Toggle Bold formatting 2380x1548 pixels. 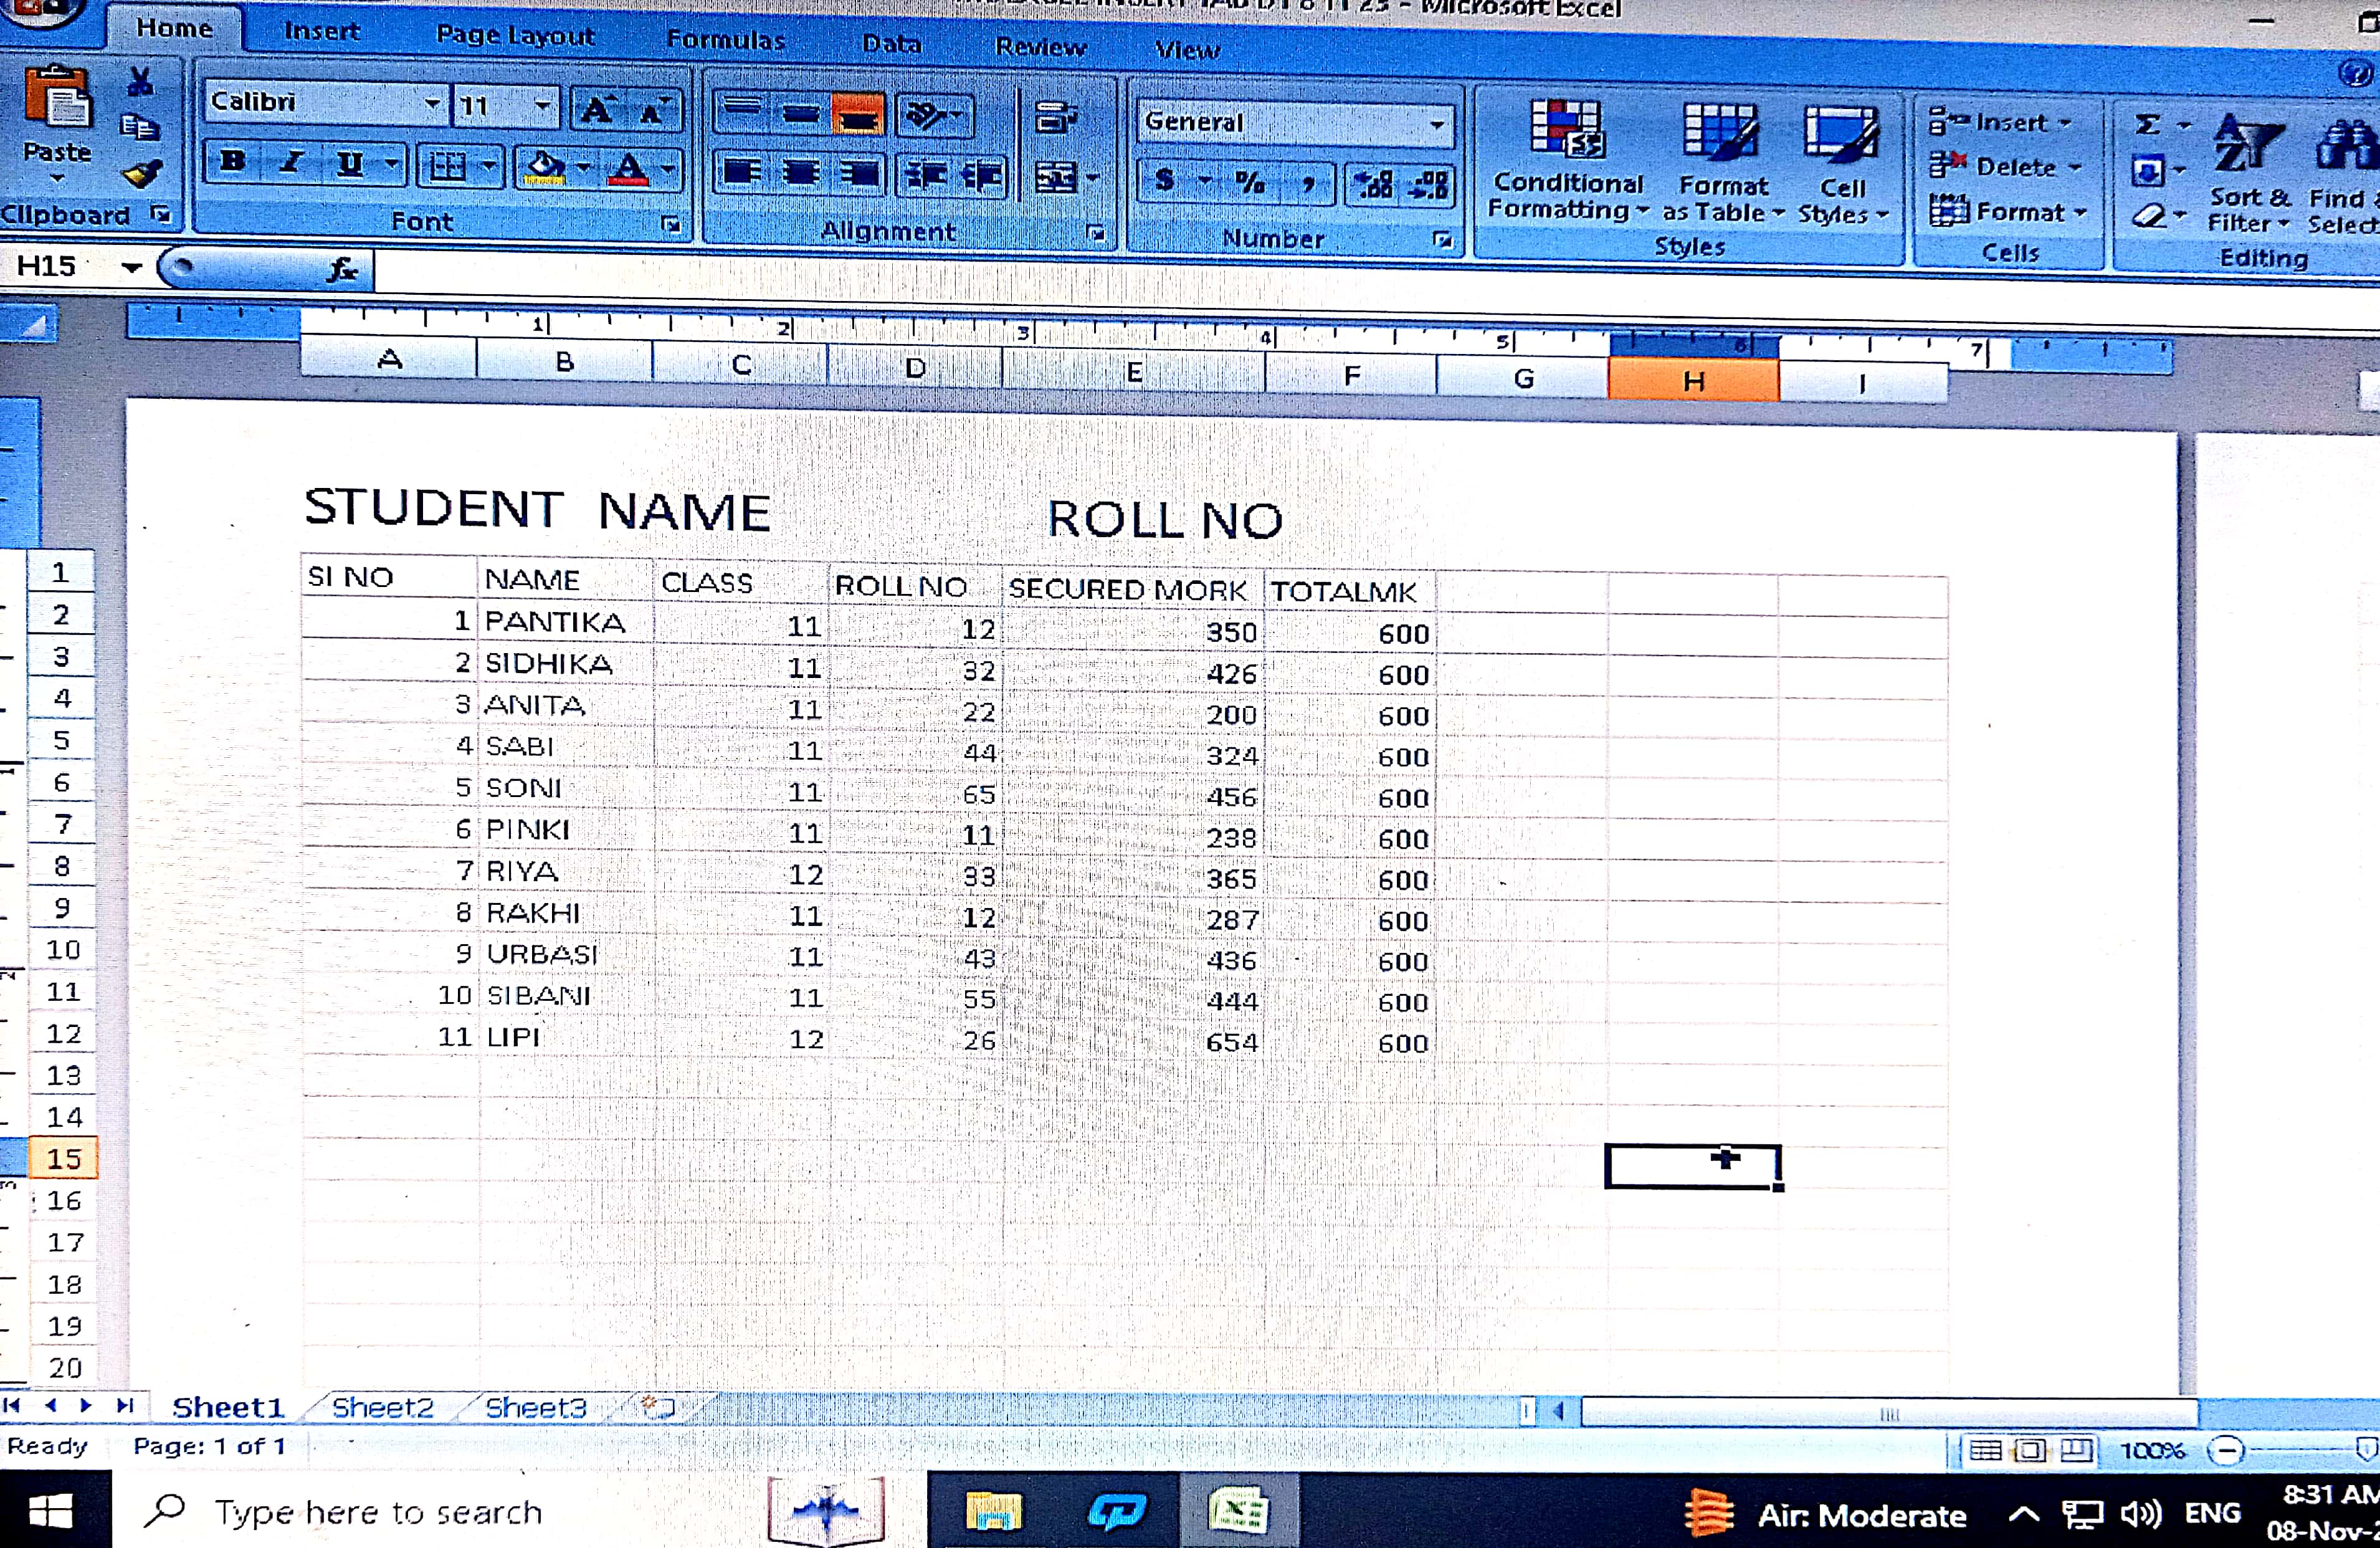[233, 162]
